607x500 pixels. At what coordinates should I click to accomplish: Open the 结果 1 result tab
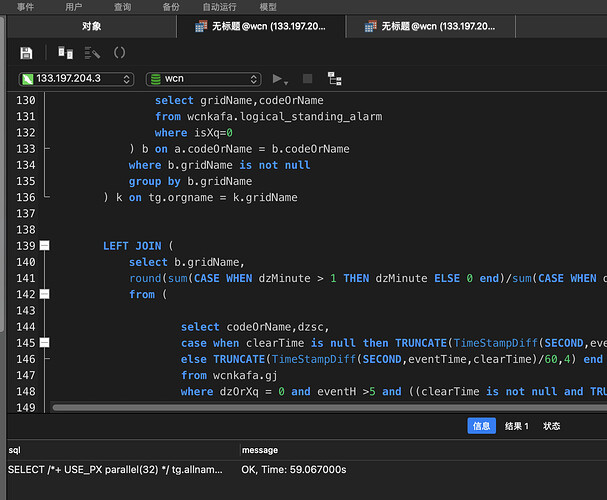[x=516, y=426]
